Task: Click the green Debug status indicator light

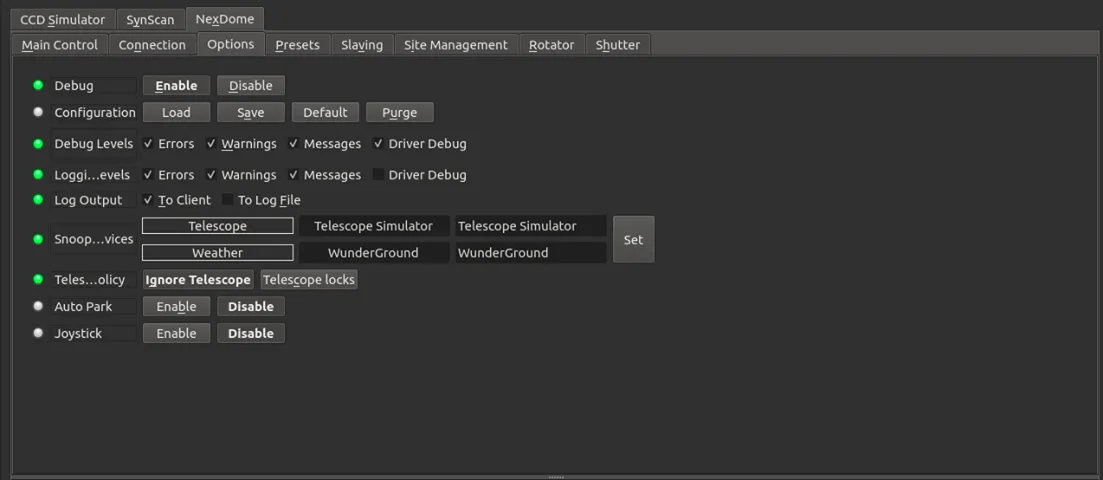Action: tap(38, 85)
